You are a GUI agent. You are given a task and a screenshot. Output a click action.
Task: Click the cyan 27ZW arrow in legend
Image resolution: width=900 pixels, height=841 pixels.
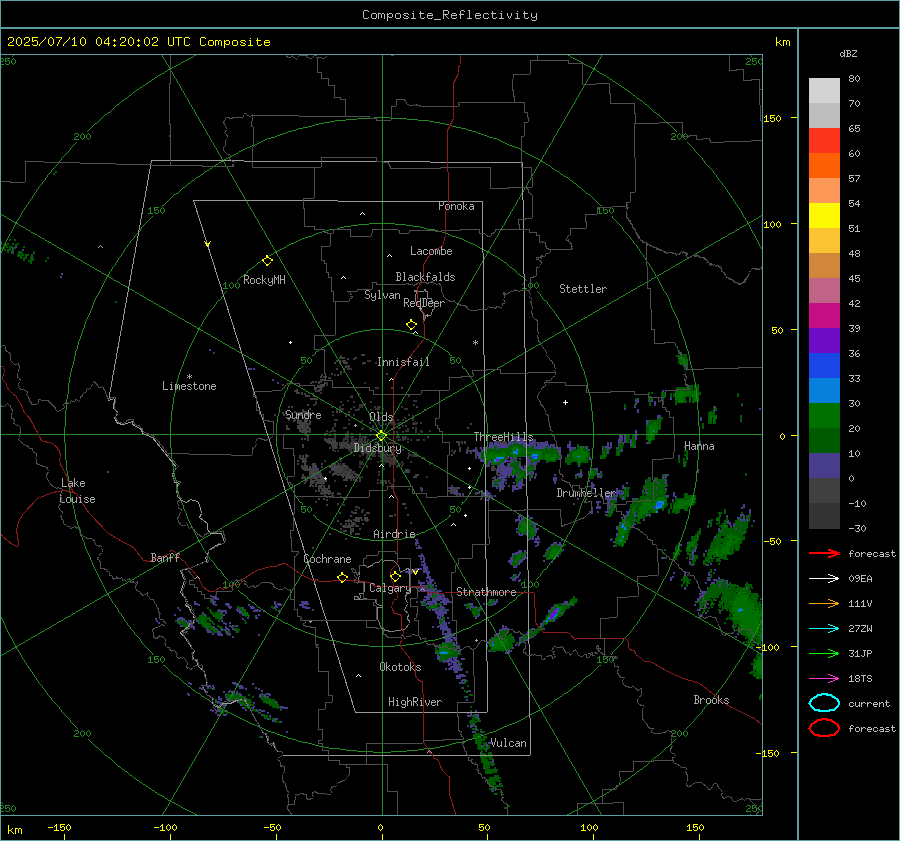(x=824, y=629)
